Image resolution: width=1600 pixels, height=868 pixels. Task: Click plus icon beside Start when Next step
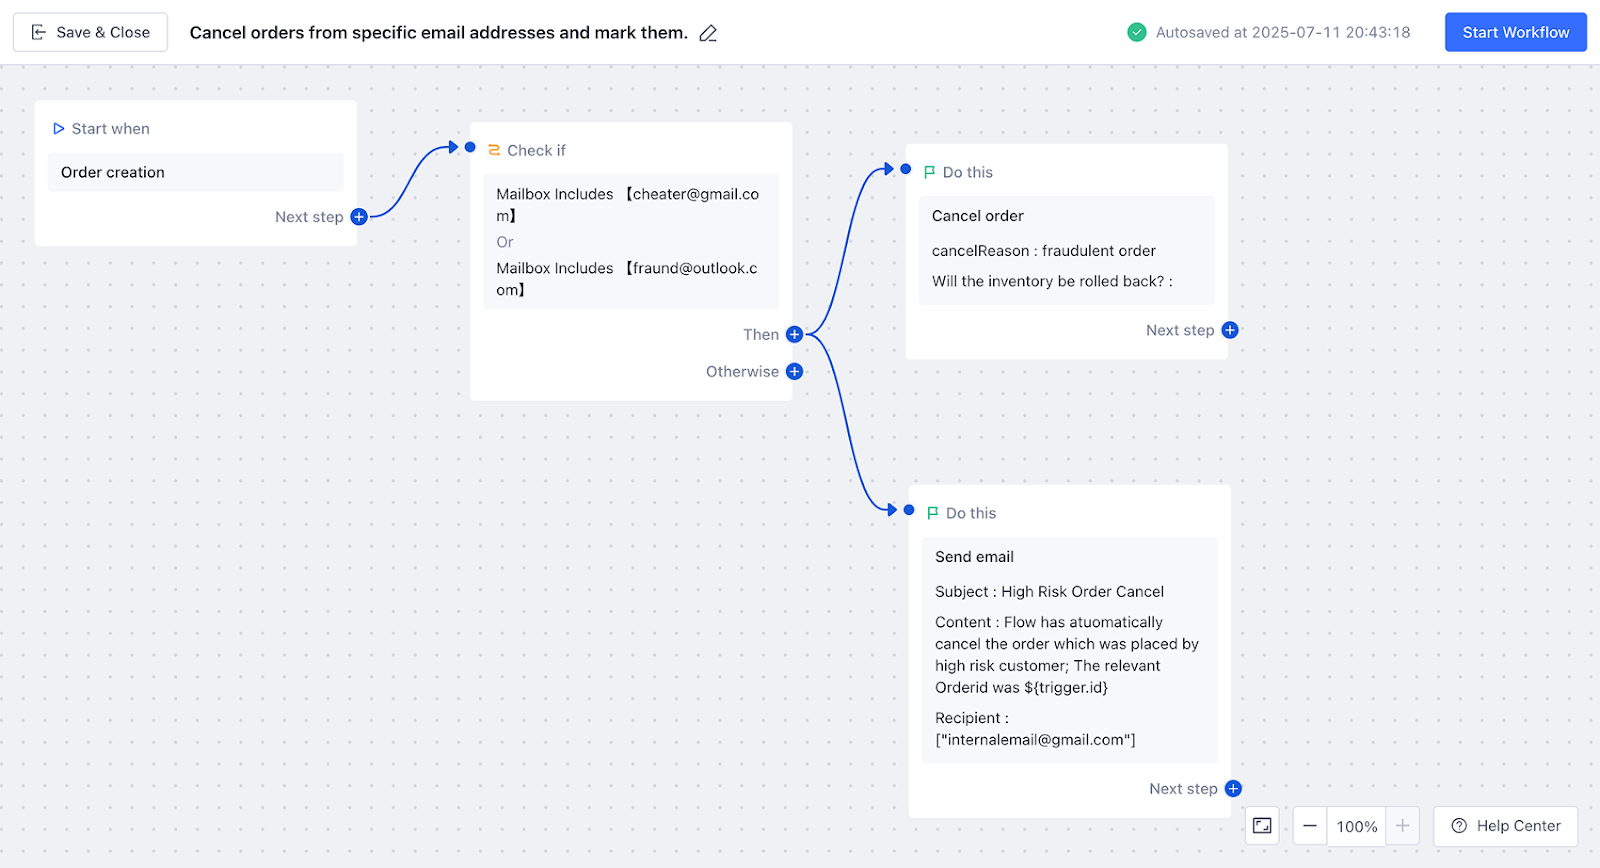[359, 217]
